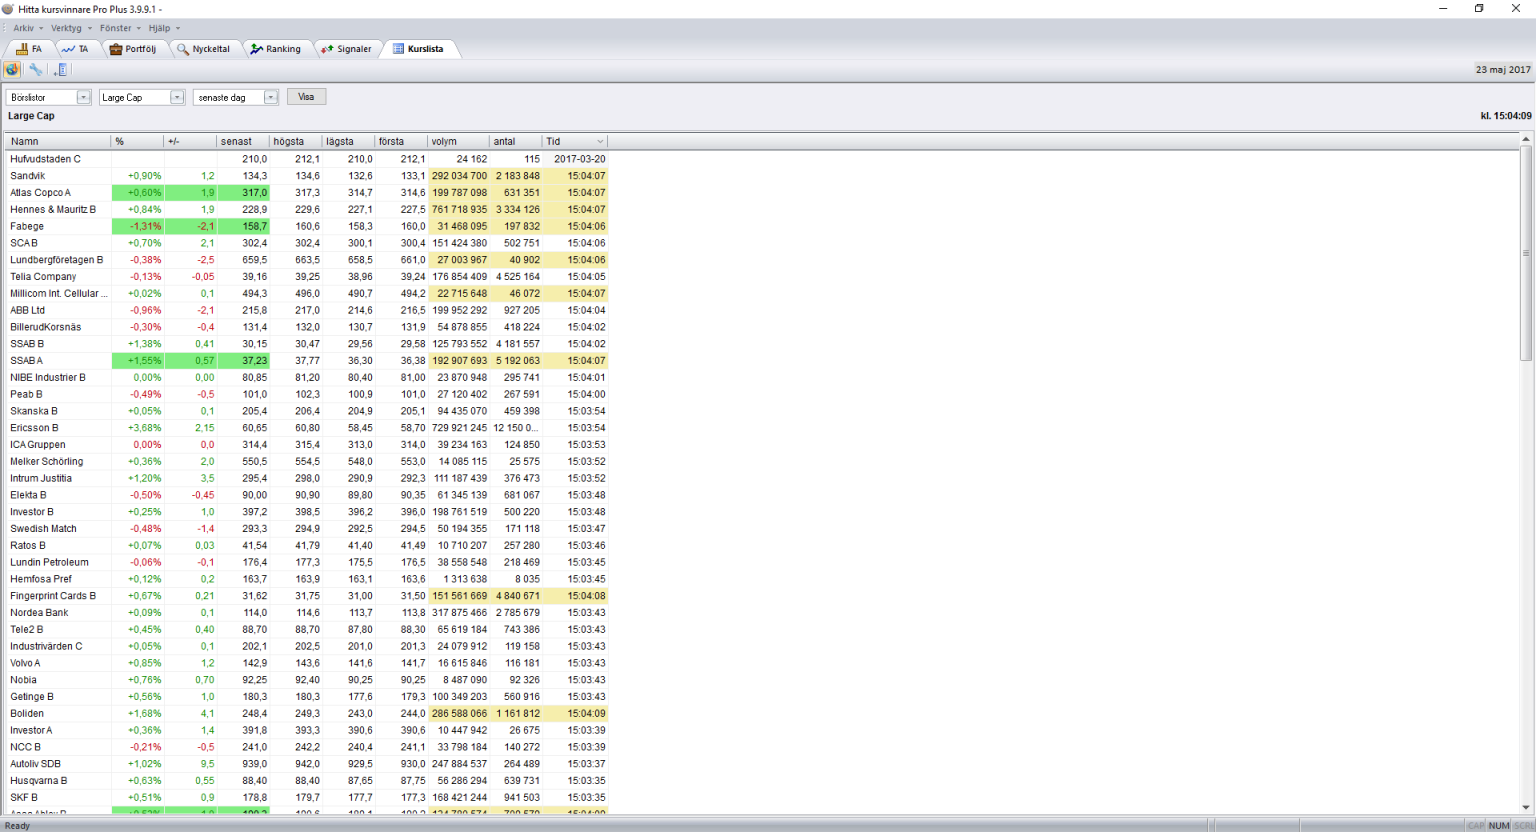Sort by the första column header
1536x832 pixels.
point(402,142)
